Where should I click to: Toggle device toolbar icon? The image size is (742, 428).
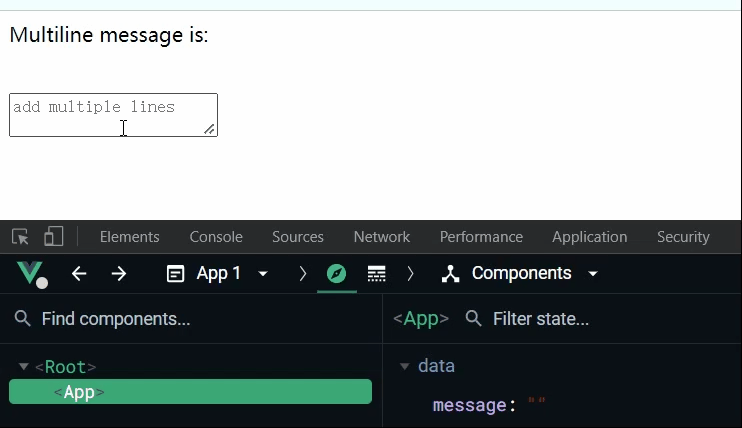pos(53,237)
